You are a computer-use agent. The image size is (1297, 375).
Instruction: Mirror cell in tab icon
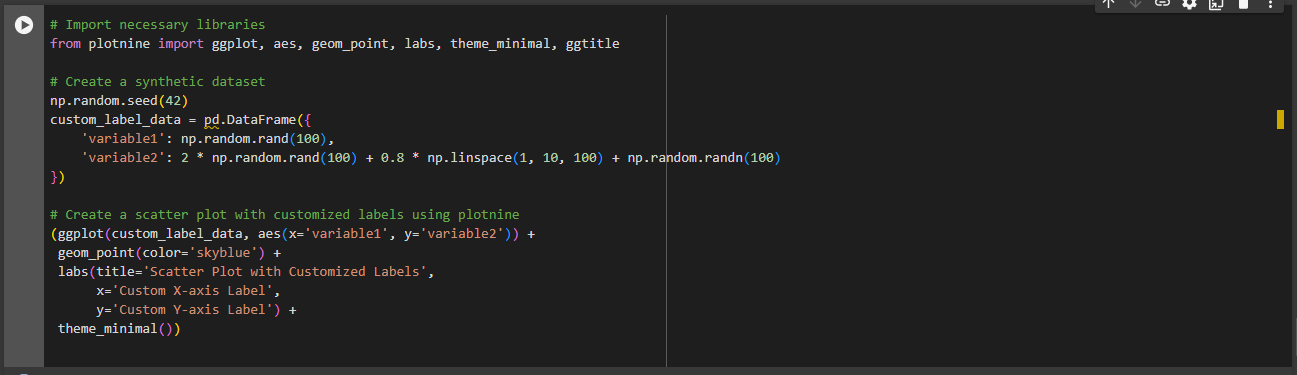(x=1217, y=4)
